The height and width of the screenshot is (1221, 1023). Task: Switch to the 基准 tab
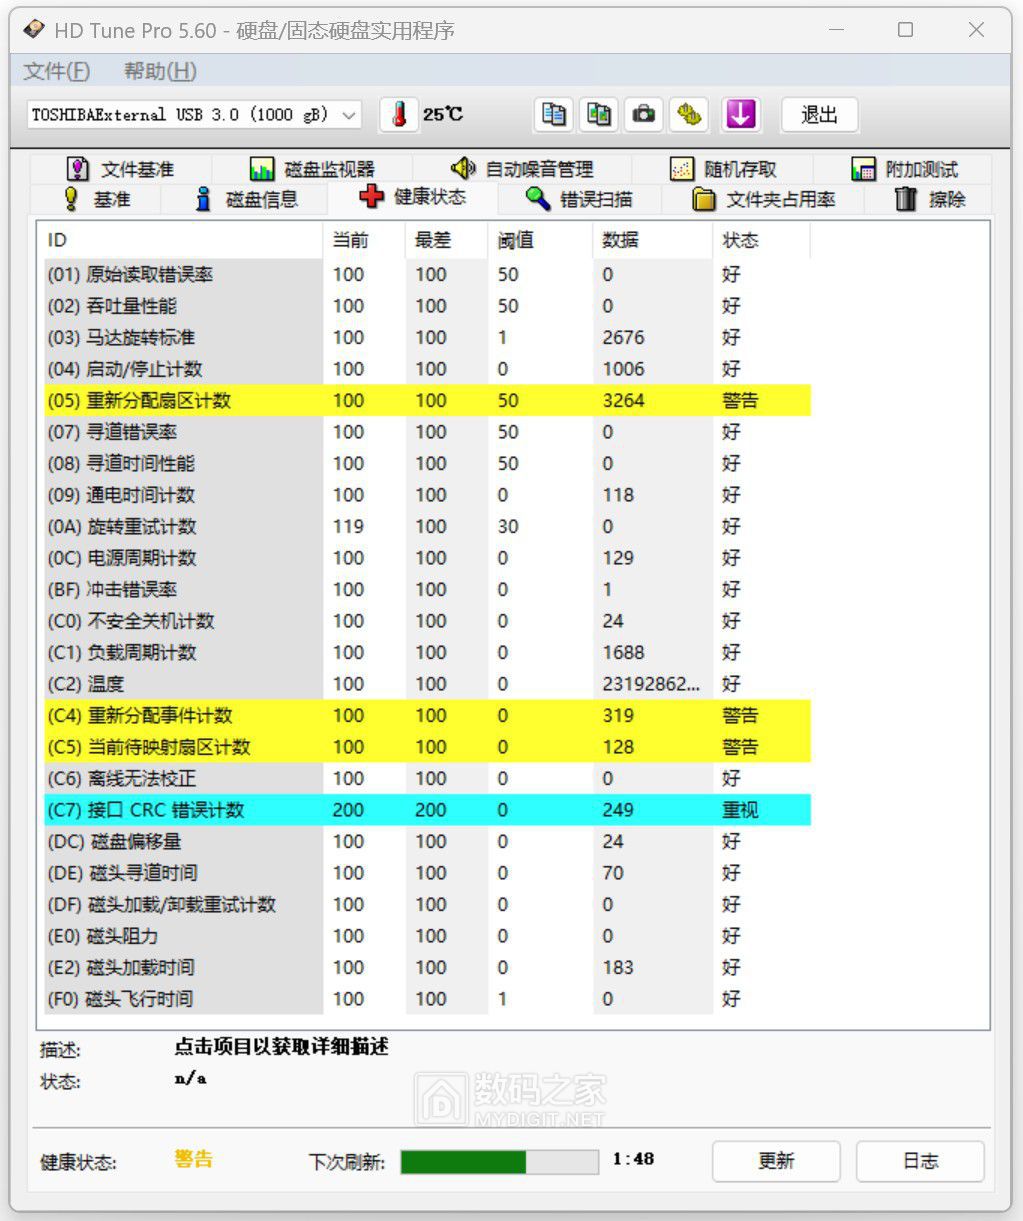click(97, 199)
